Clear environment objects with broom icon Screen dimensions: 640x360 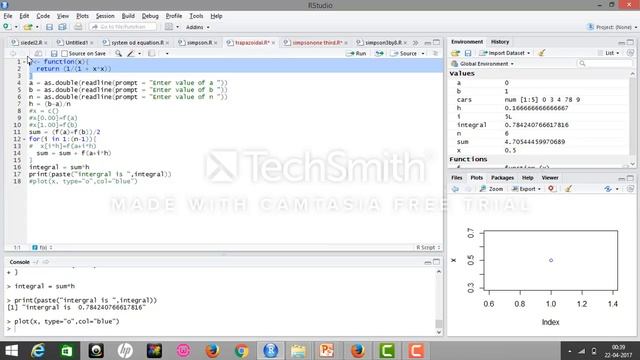[x=542, y=53]
